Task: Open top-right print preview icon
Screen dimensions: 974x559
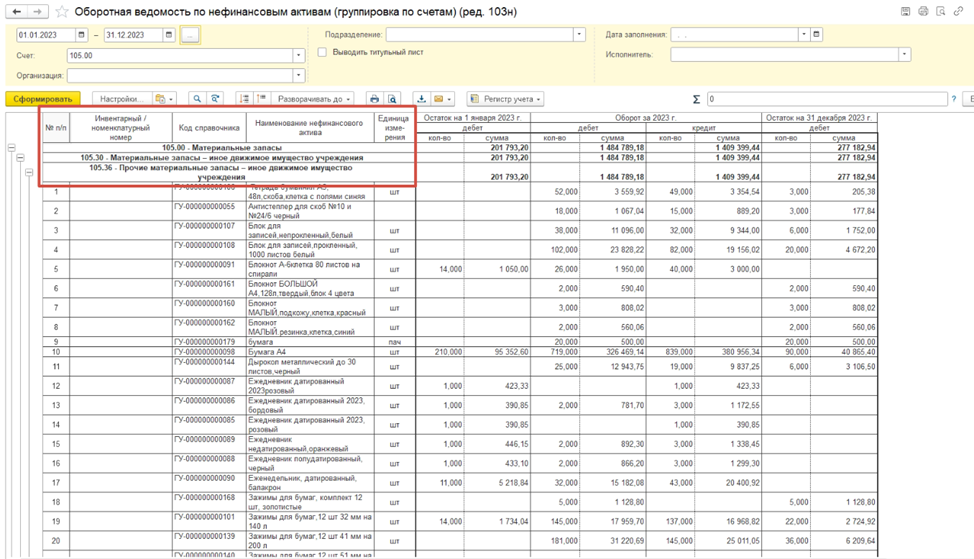Action: [940, 11]
